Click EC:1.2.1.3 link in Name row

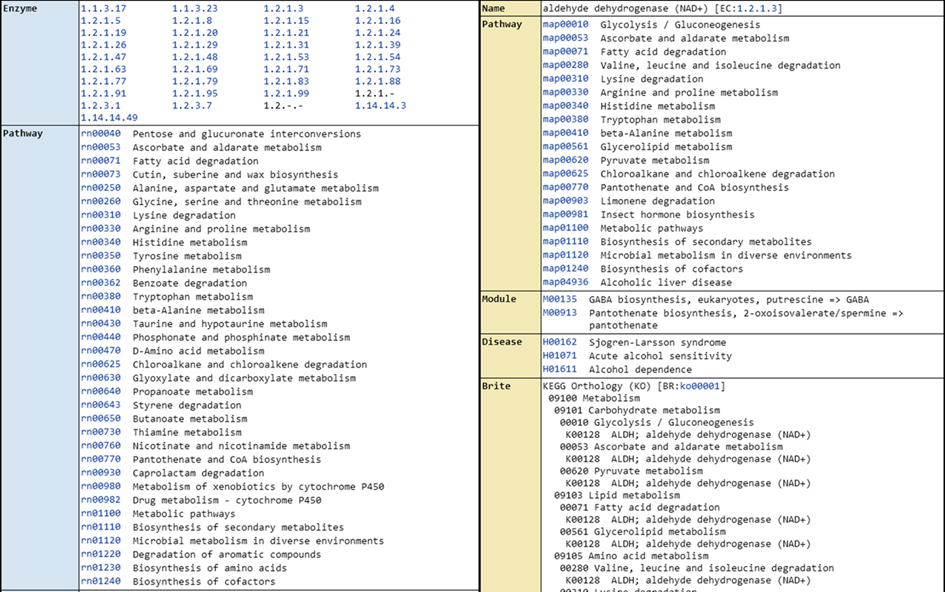749,8
